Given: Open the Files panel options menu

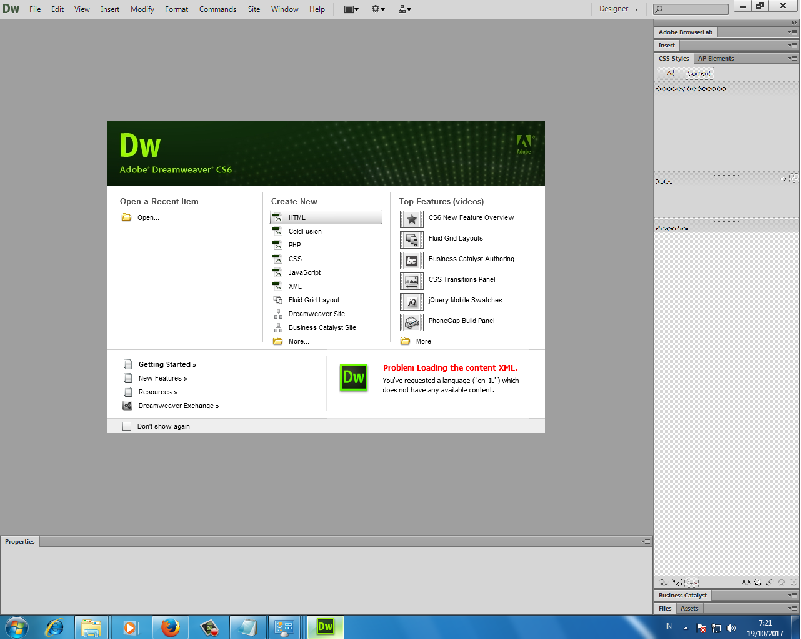Looking at the screenshot, I should (x=792, y=608).
